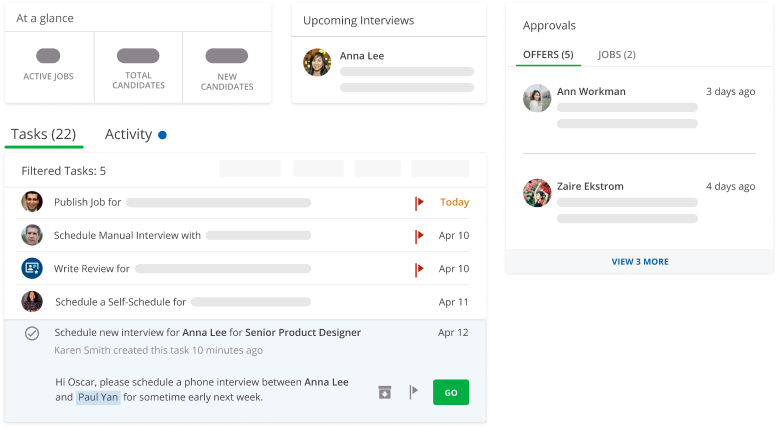Click Ann Workman's profile photo
The height and width of the screenshot is (427, 777).
(x=537, y=98)
